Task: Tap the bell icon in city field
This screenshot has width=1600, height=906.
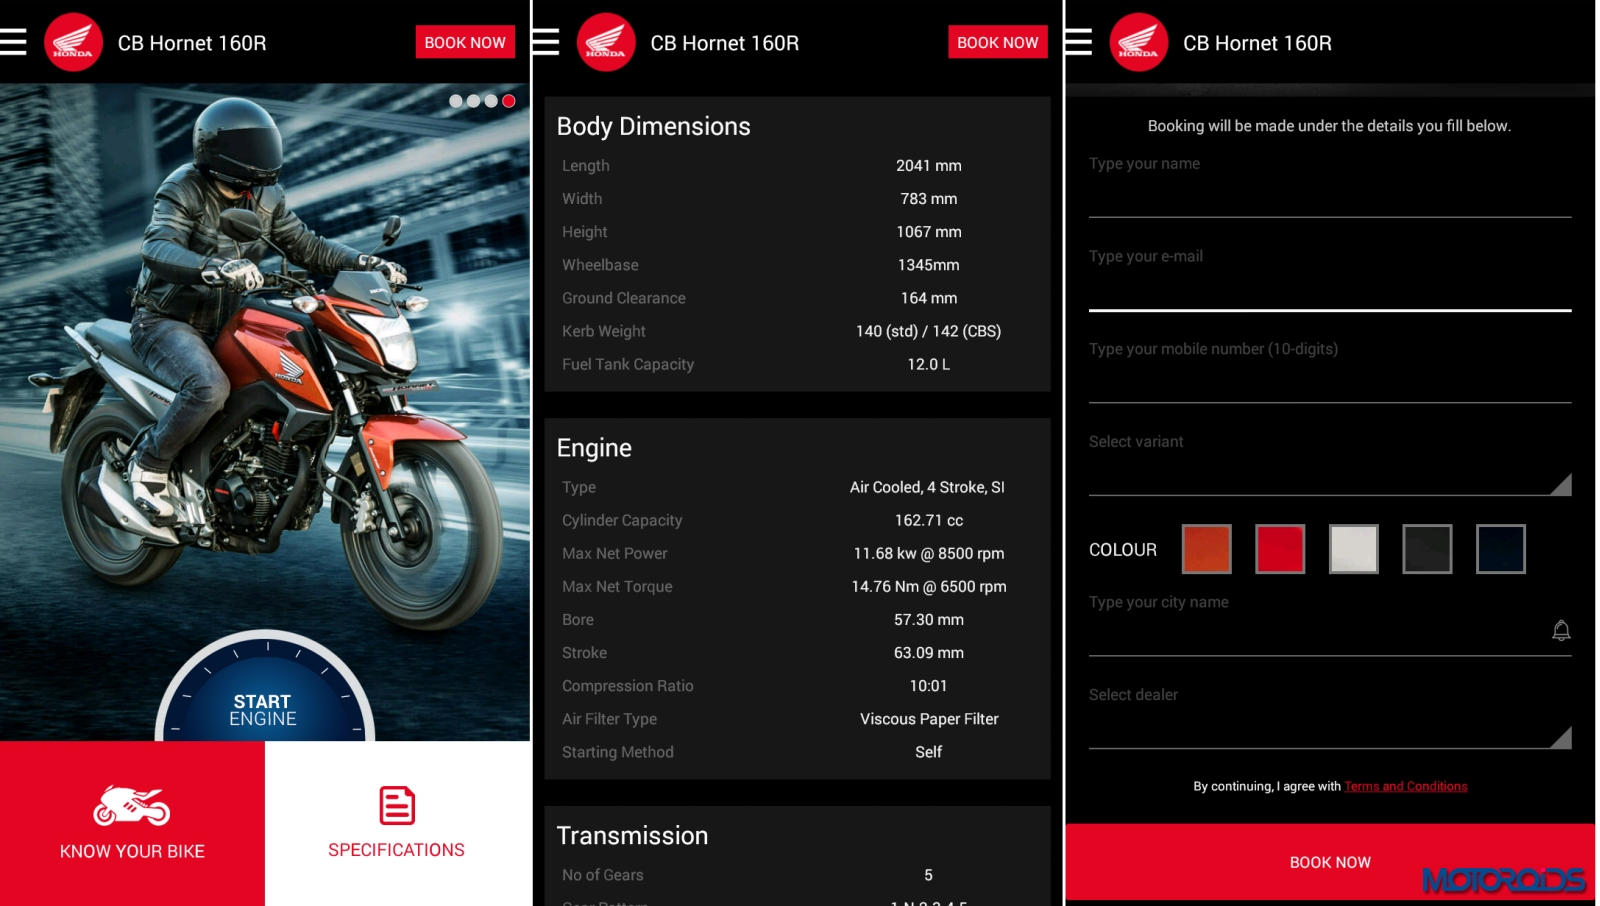Action: click(x=1561, y=630)
